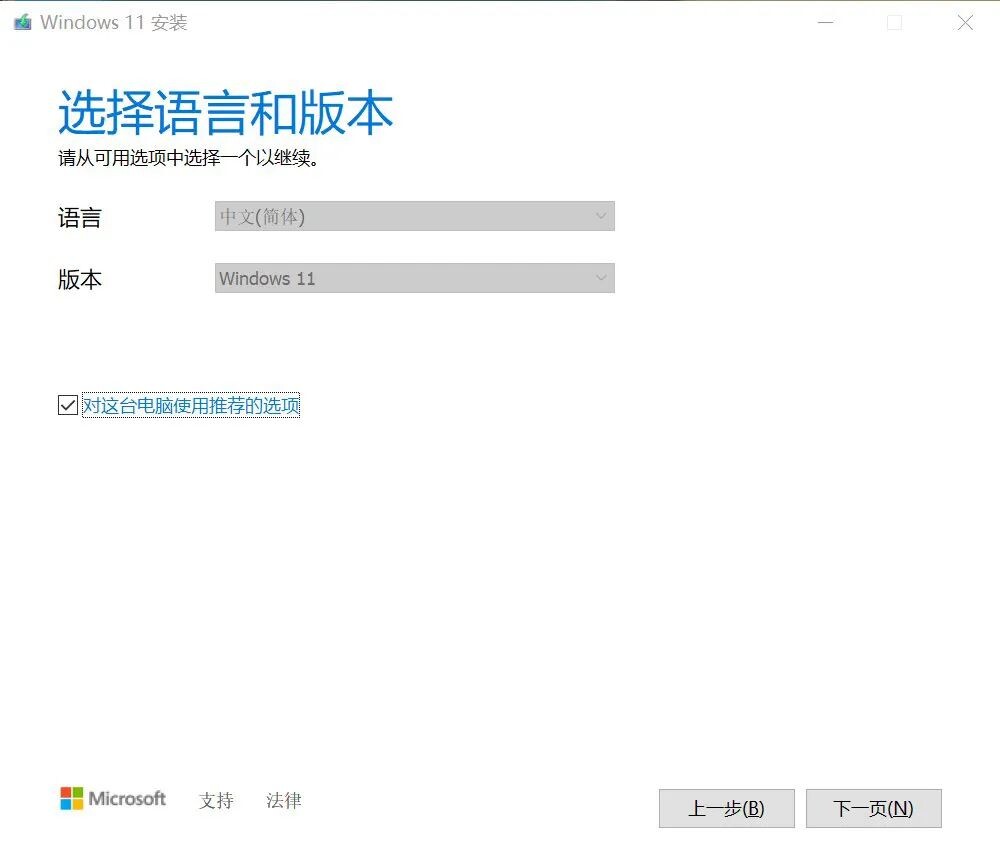Screen dimensions: 1000x867
Task: Minimize the Windows 11 安装 window
Action: point(826,22)
